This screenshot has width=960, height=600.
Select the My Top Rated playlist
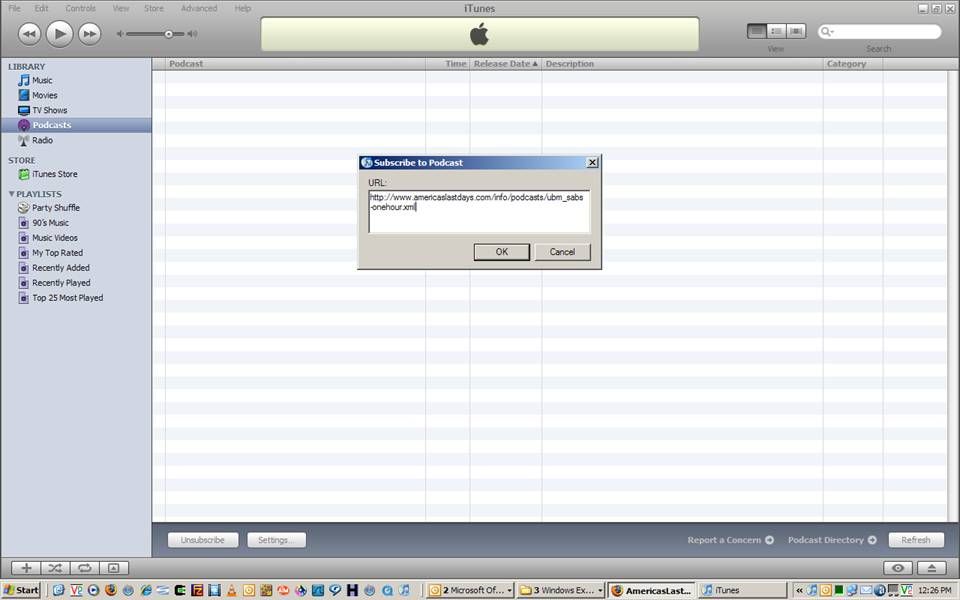pyautogui.click(x=76, y=253)
